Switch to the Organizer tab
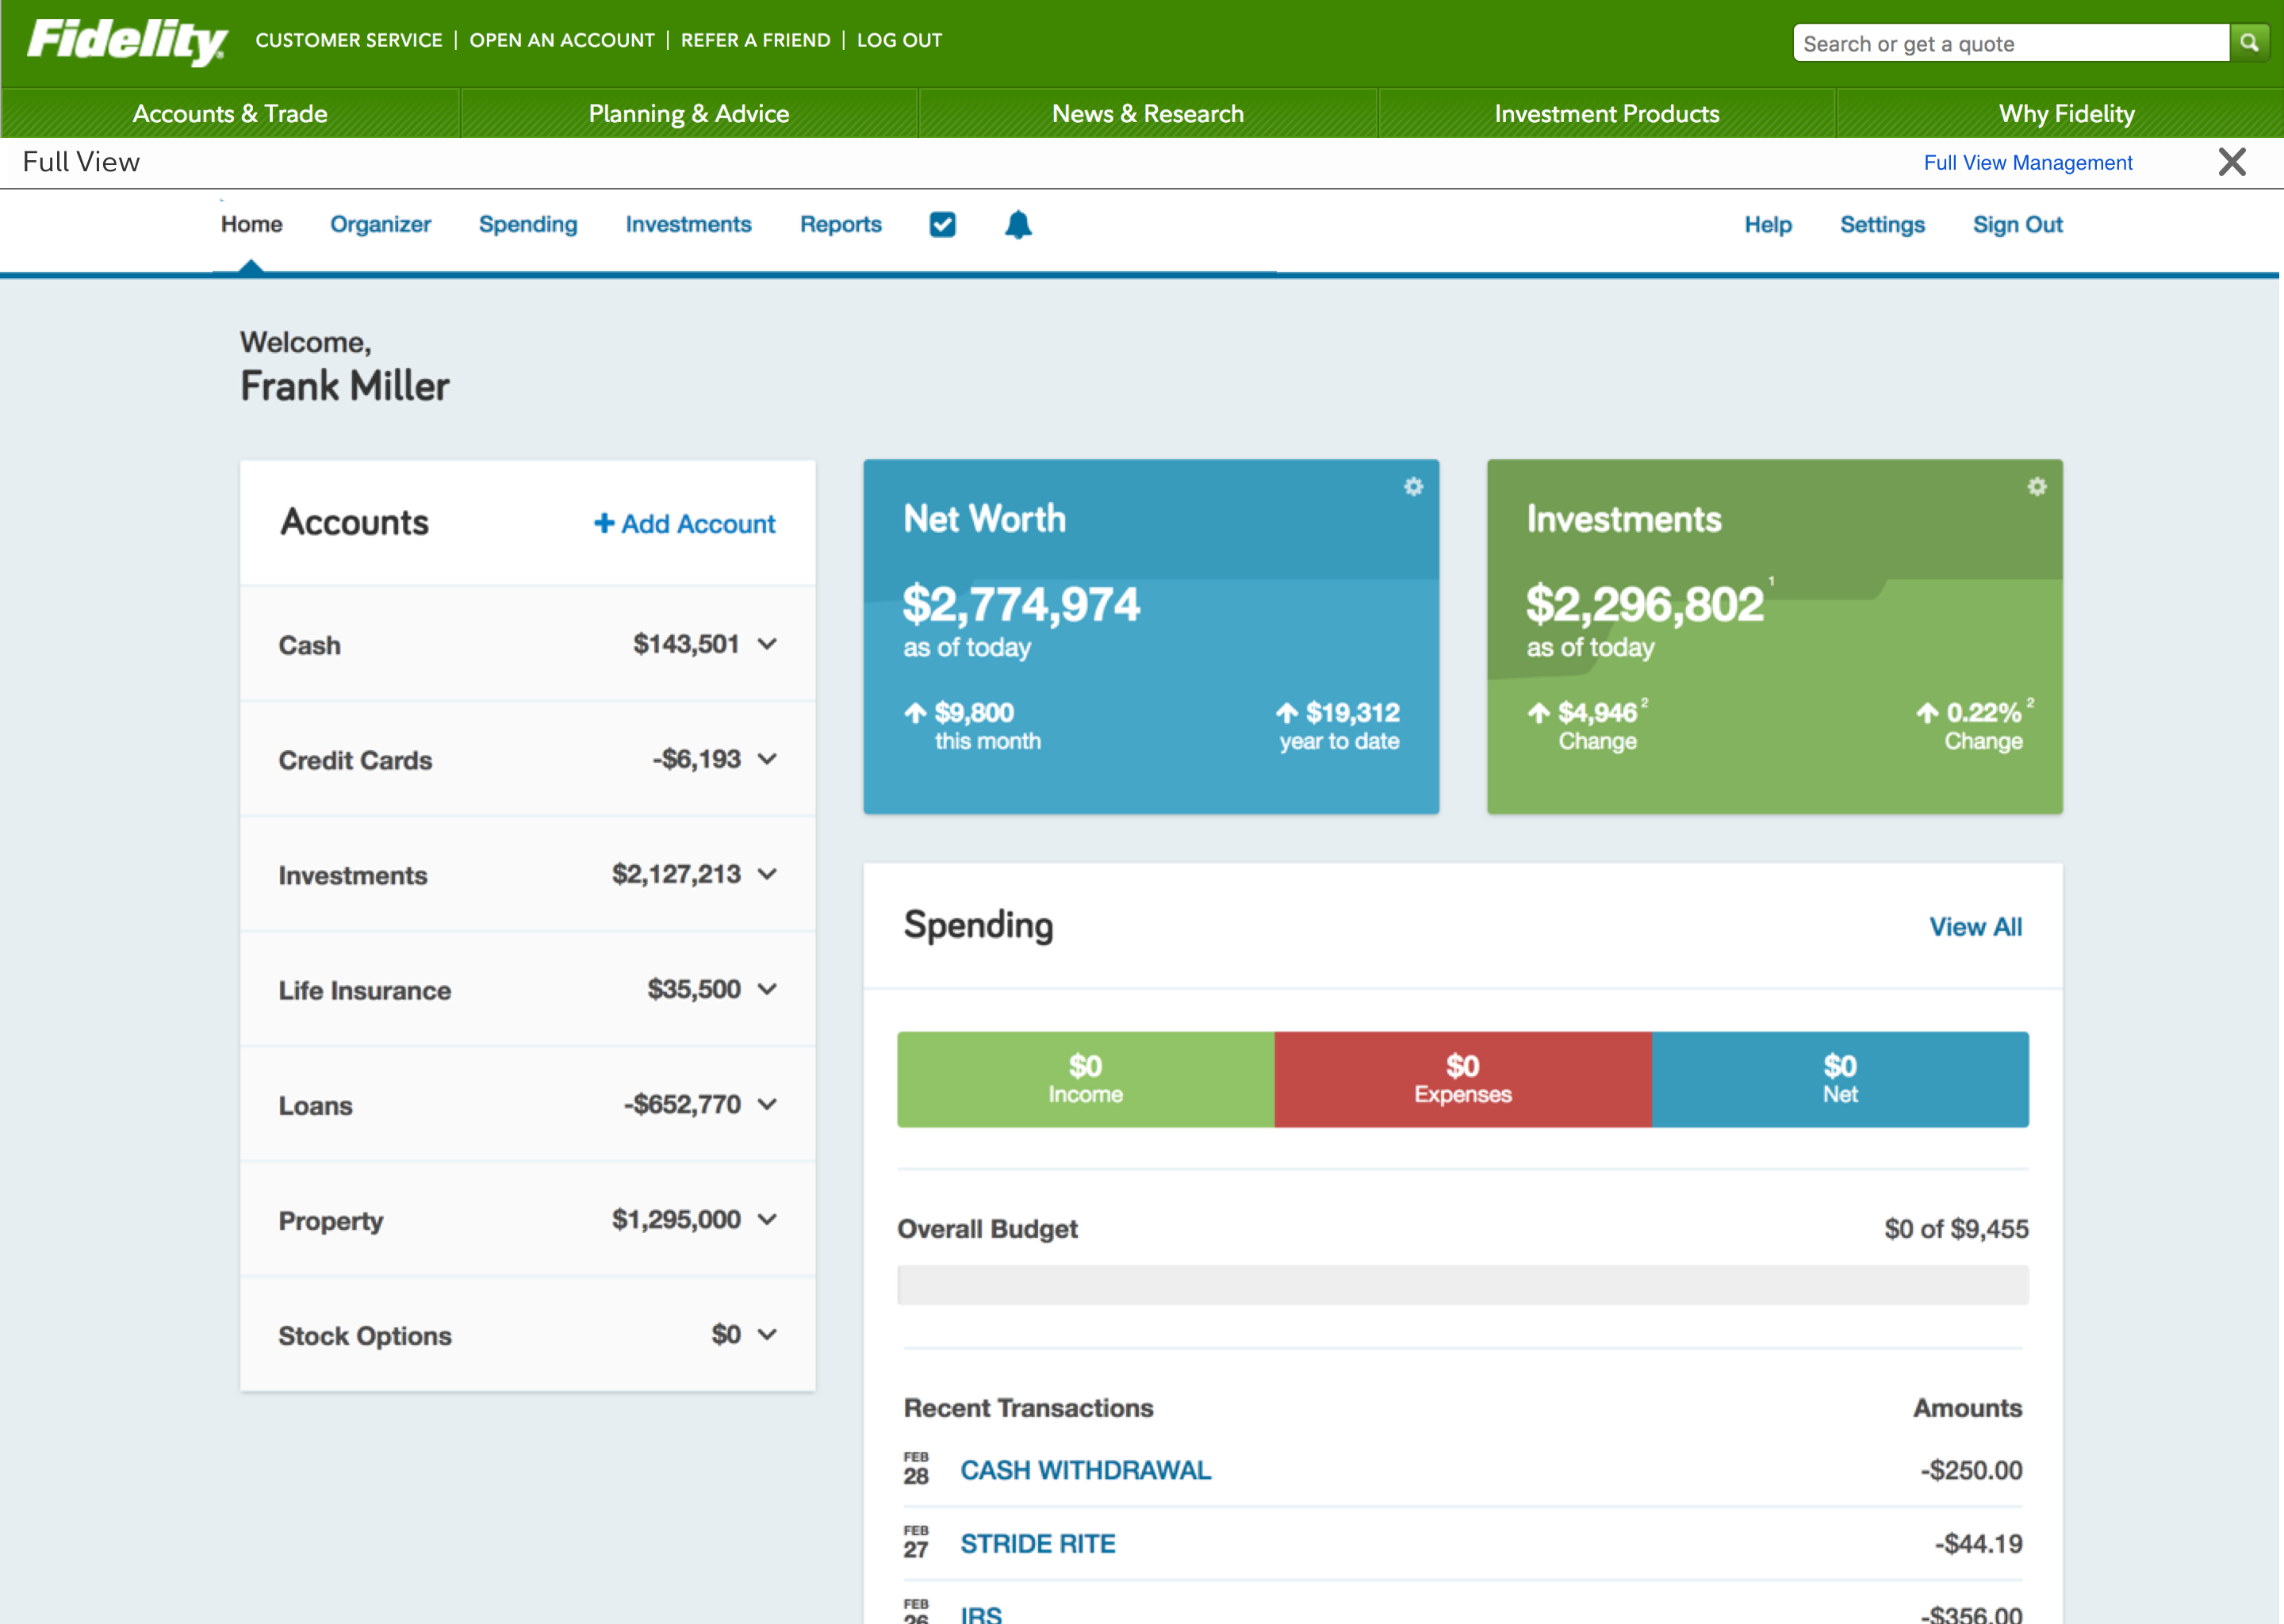The height and width of the screenshot is (1624, 2284). (x=380, y=225)
